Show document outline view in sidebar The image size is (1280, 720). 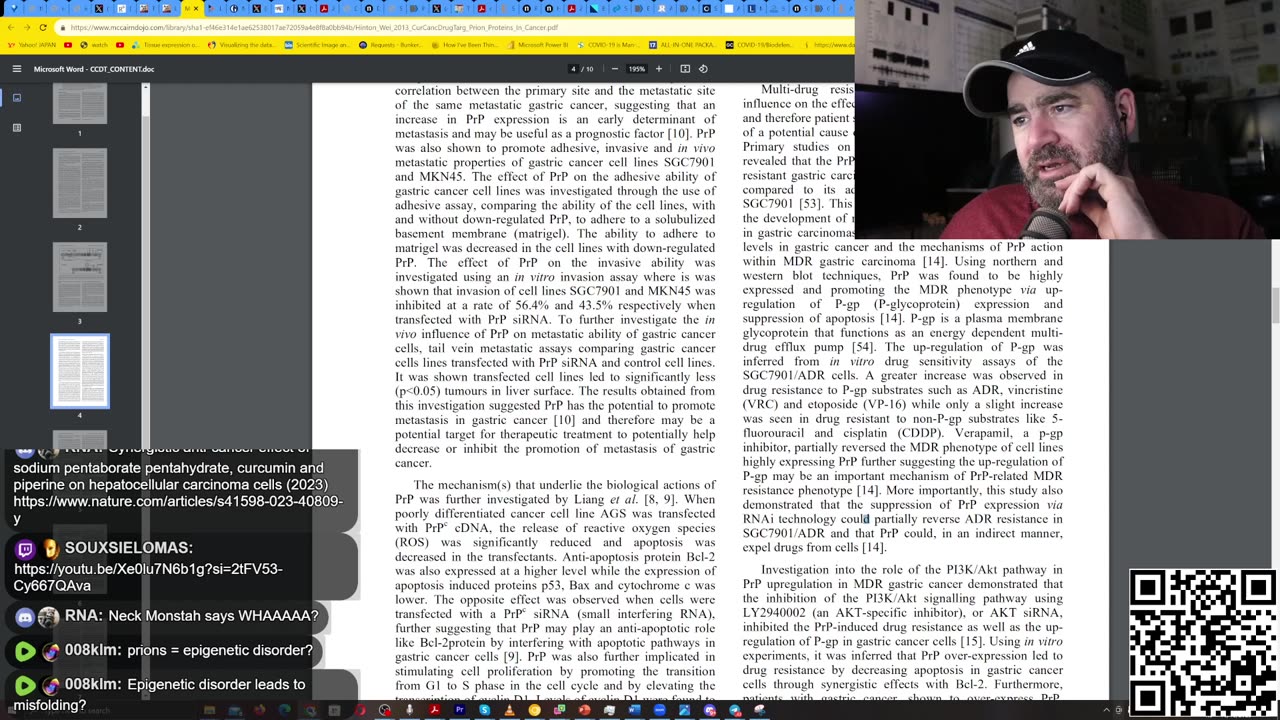tap(17, 128)
